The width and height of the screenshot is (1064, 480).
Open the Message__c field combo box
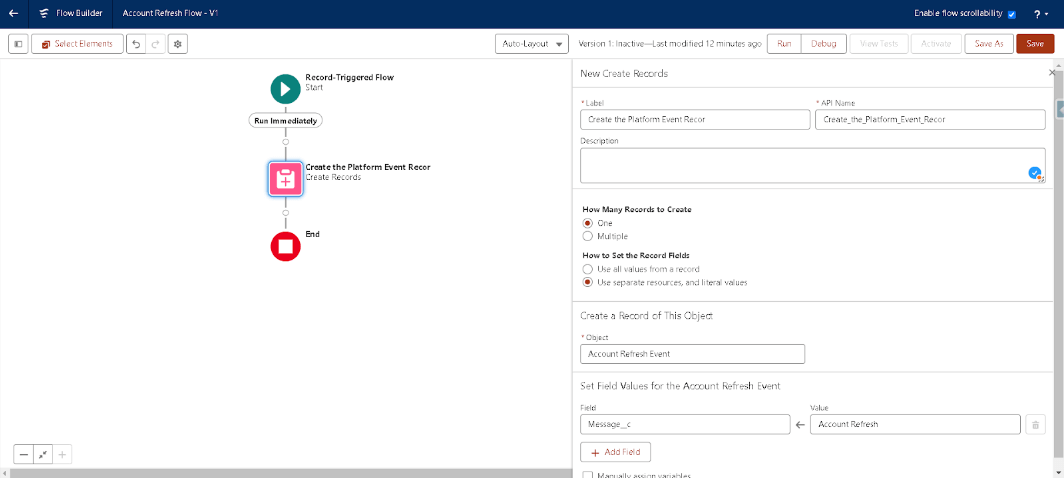click(x=685, y=424)
